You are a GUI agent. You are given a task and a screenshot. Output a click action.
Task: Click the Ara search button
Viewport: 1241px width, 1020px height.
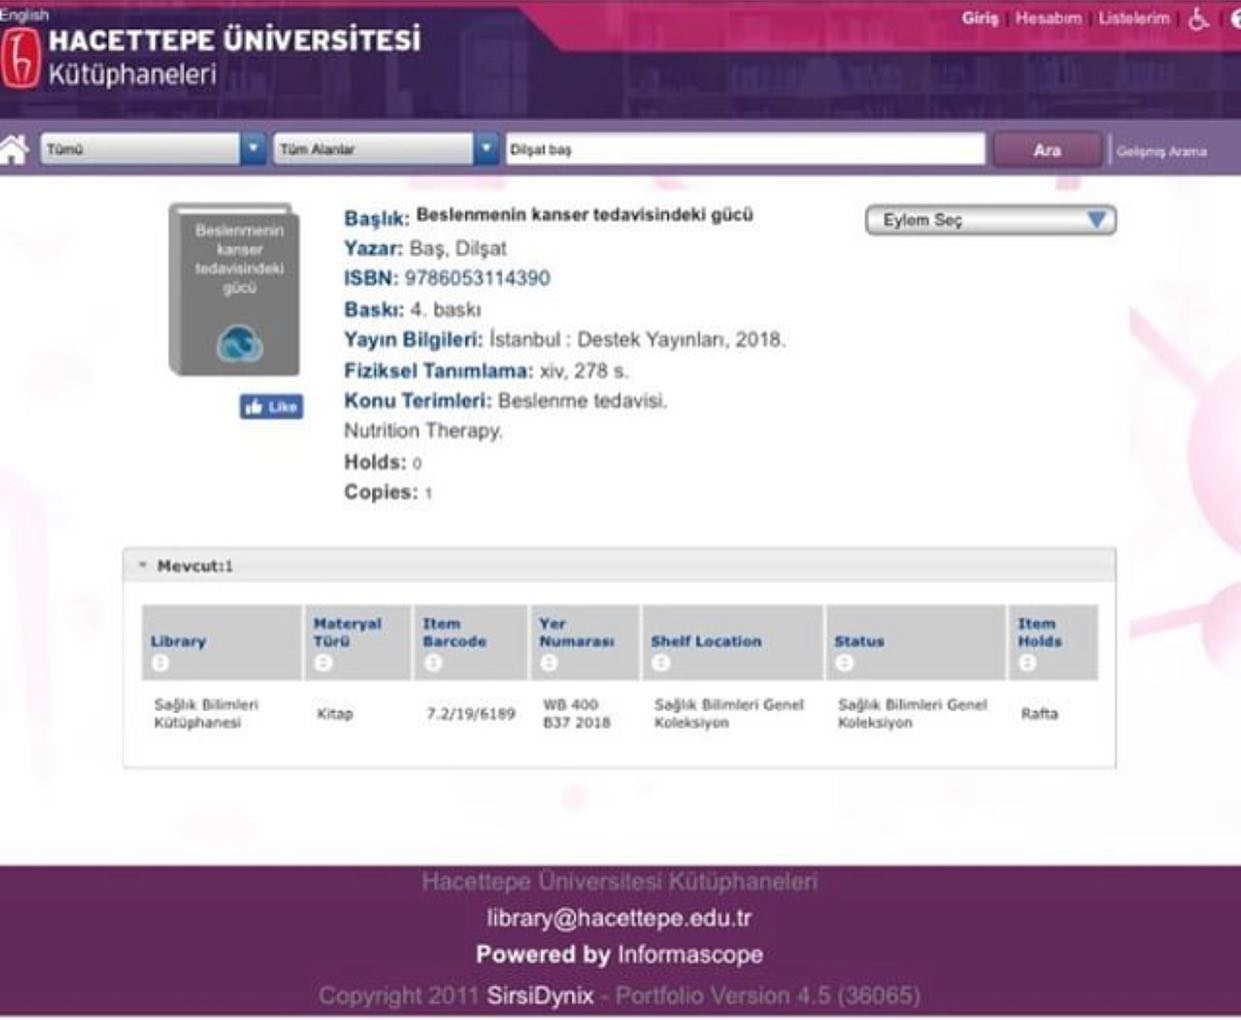(x=1047, y=150)
